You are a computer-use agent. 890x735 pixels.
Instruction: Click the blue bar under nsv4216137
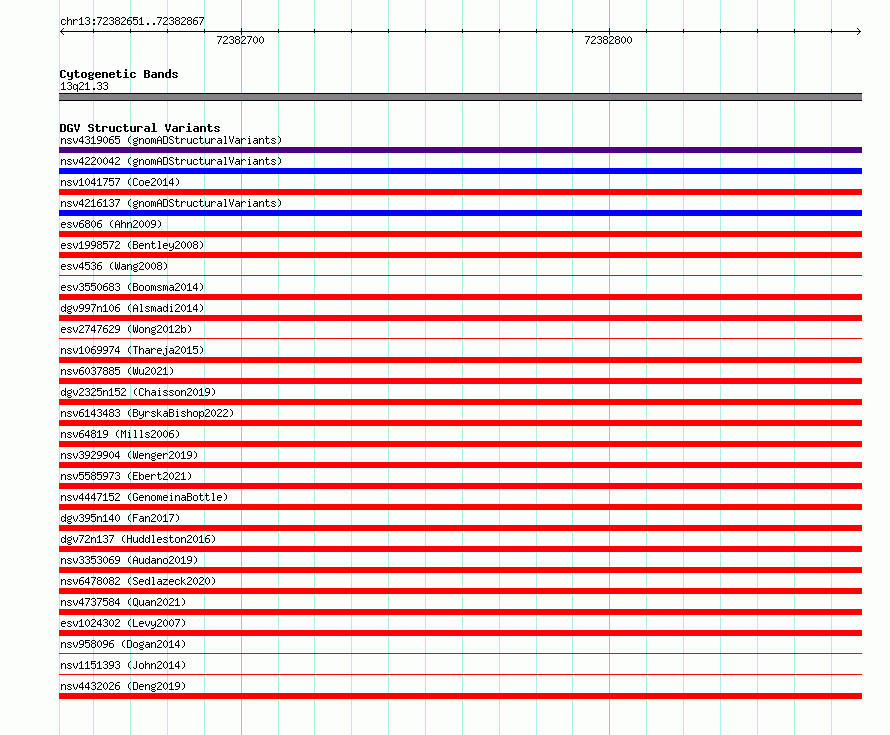(460, 213)
